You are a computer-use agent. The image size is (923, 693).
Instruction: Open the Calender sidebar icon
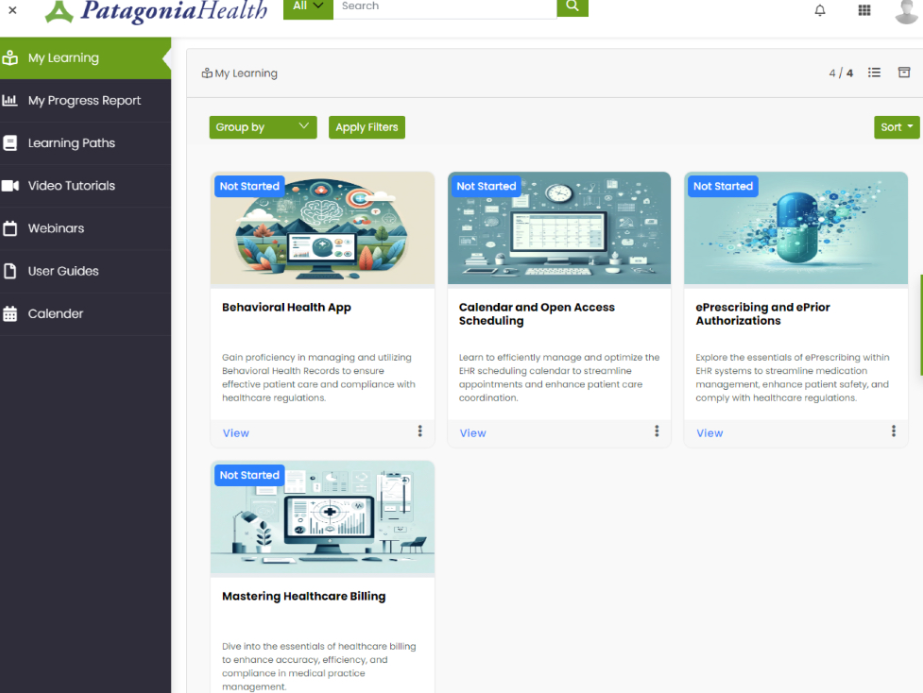(16, 314)
